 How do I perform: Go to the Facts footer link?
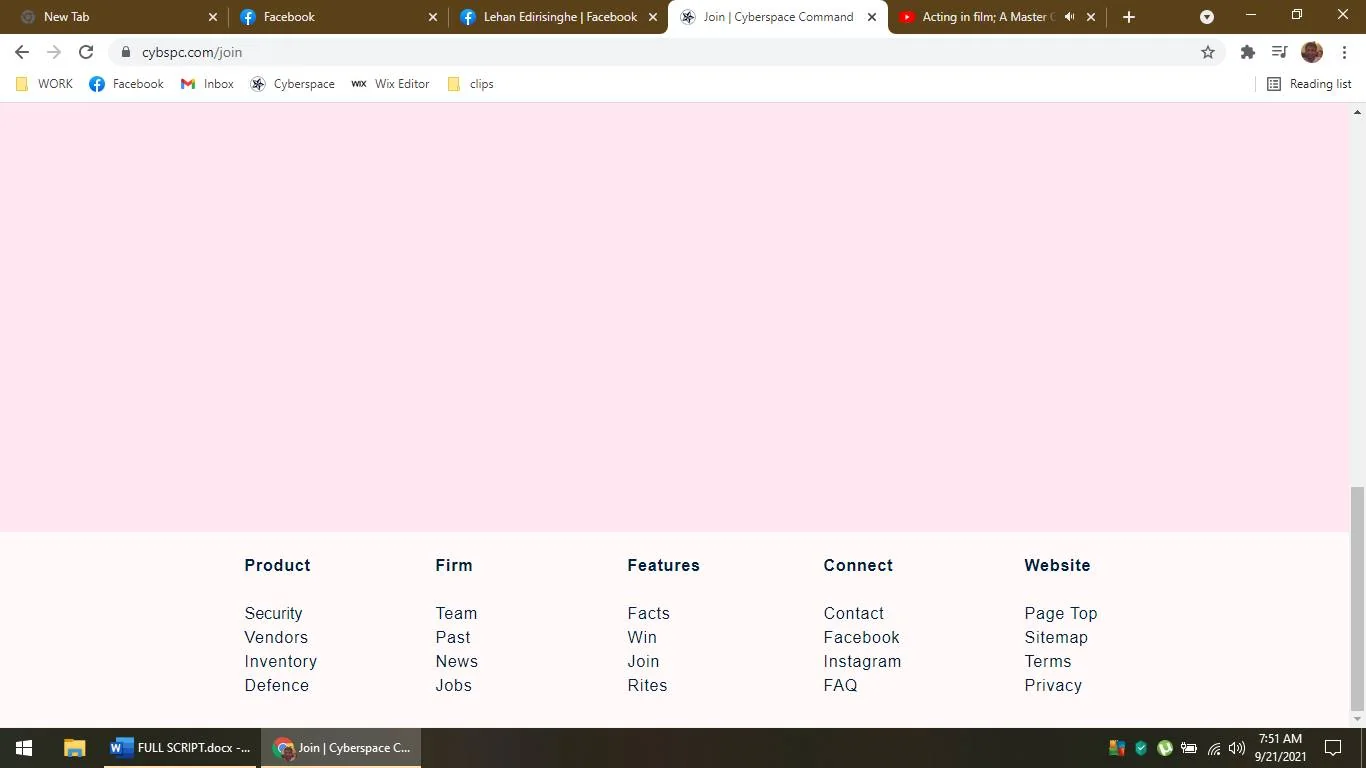pyautogui.click(x=649, y=613)
